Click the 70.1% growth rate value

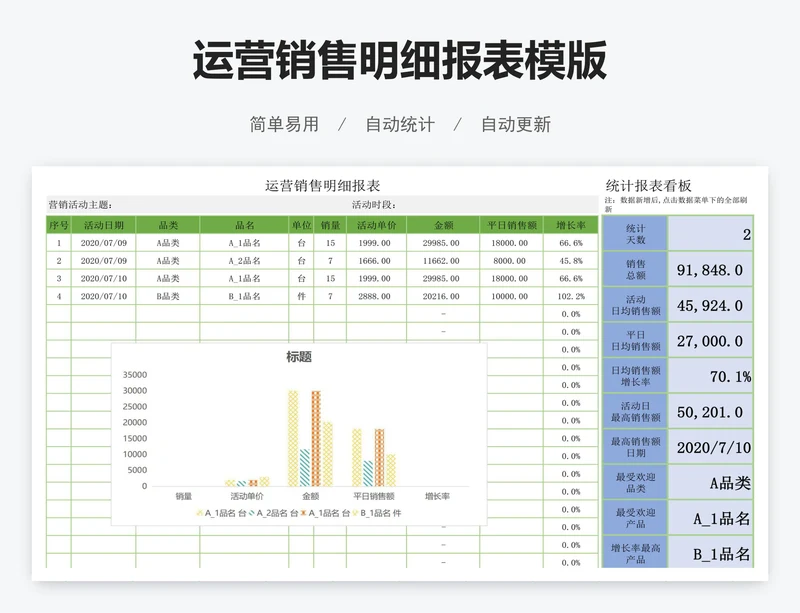coord(711,376)
